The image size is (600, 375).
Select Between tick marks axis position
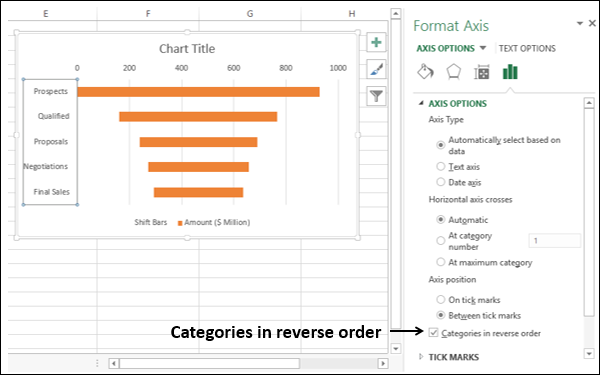pyautogui.click(x=441, y=315)
